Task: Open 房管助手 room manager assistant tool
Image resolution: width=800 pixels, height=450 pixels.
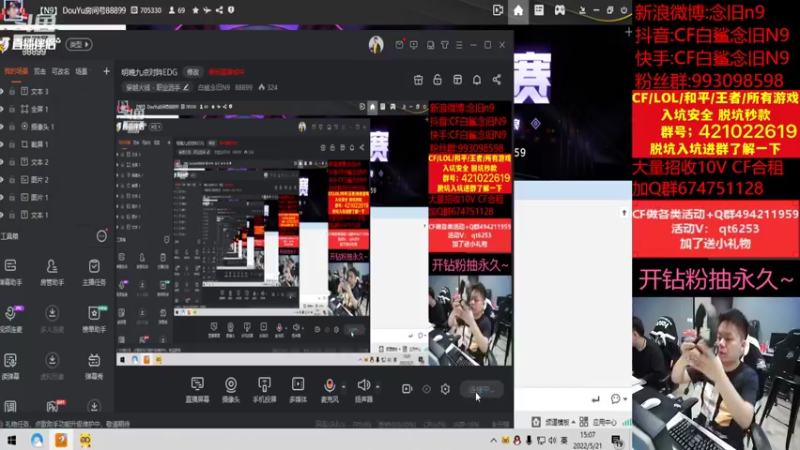Action: 52,271
